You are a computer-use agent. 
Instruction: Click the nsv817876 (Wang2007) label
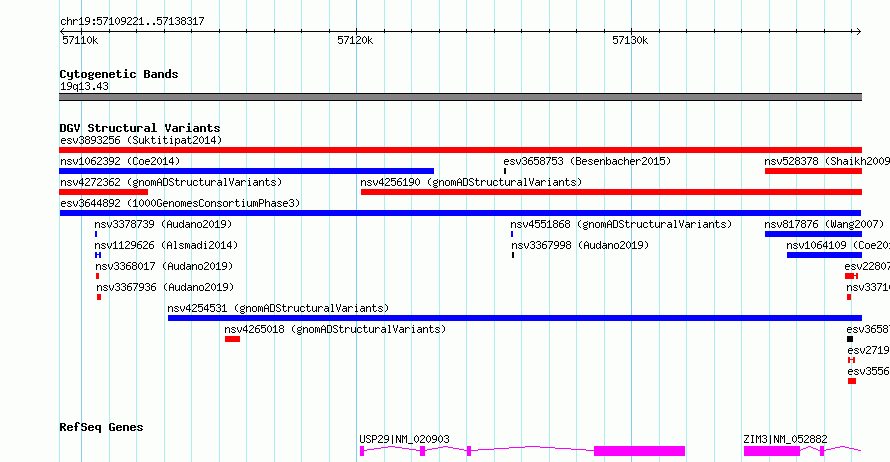(x=824, y=224)
